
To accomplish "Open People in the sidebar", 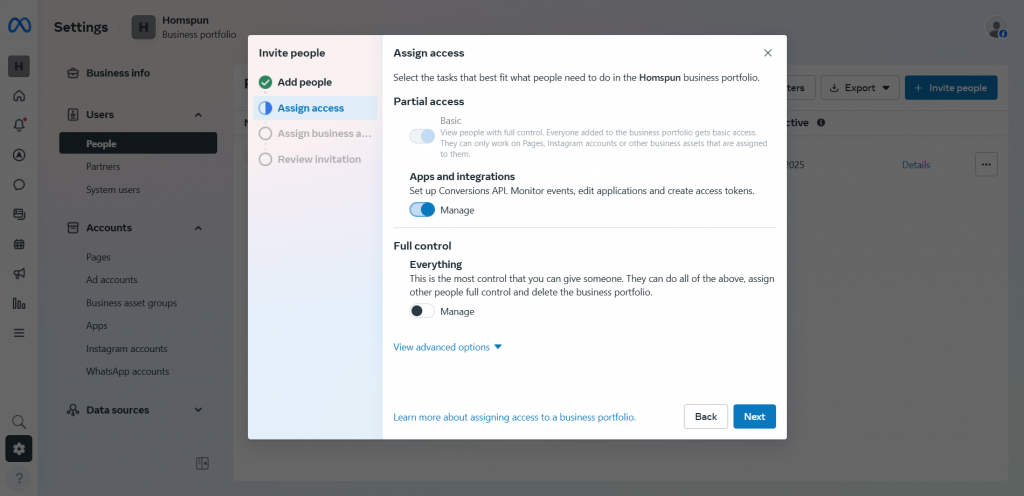I will 138,144.
